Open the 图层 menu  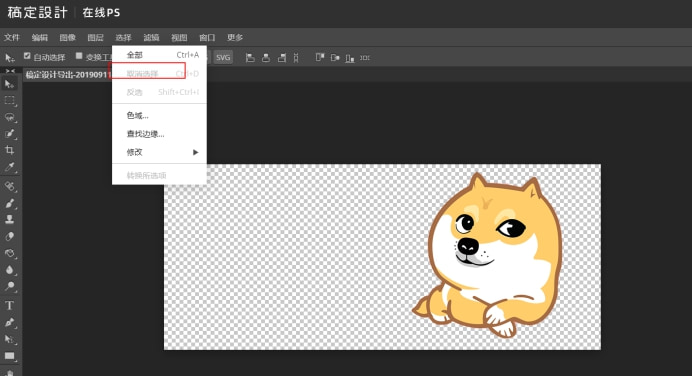coord(95,38)
